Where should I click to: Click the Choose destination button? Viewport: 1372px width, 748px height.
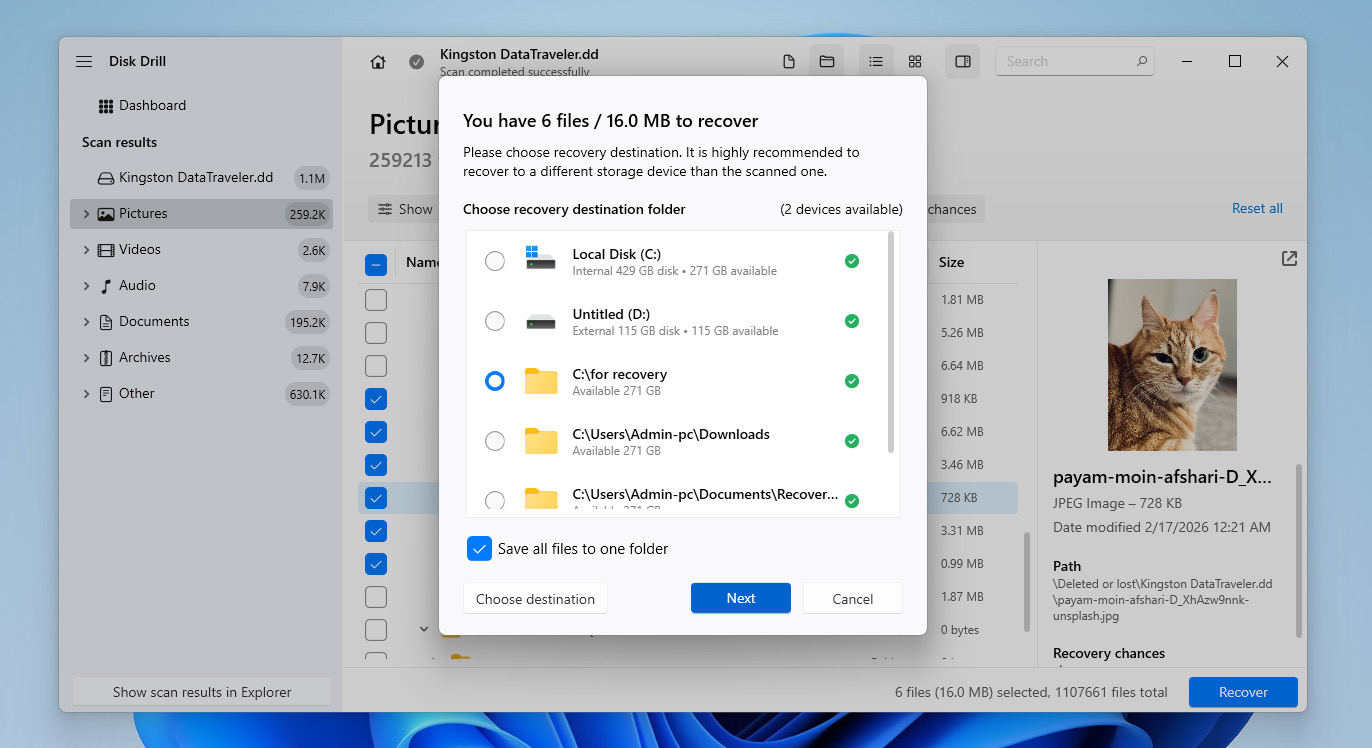pyautogui.click(x=535, y=599)
